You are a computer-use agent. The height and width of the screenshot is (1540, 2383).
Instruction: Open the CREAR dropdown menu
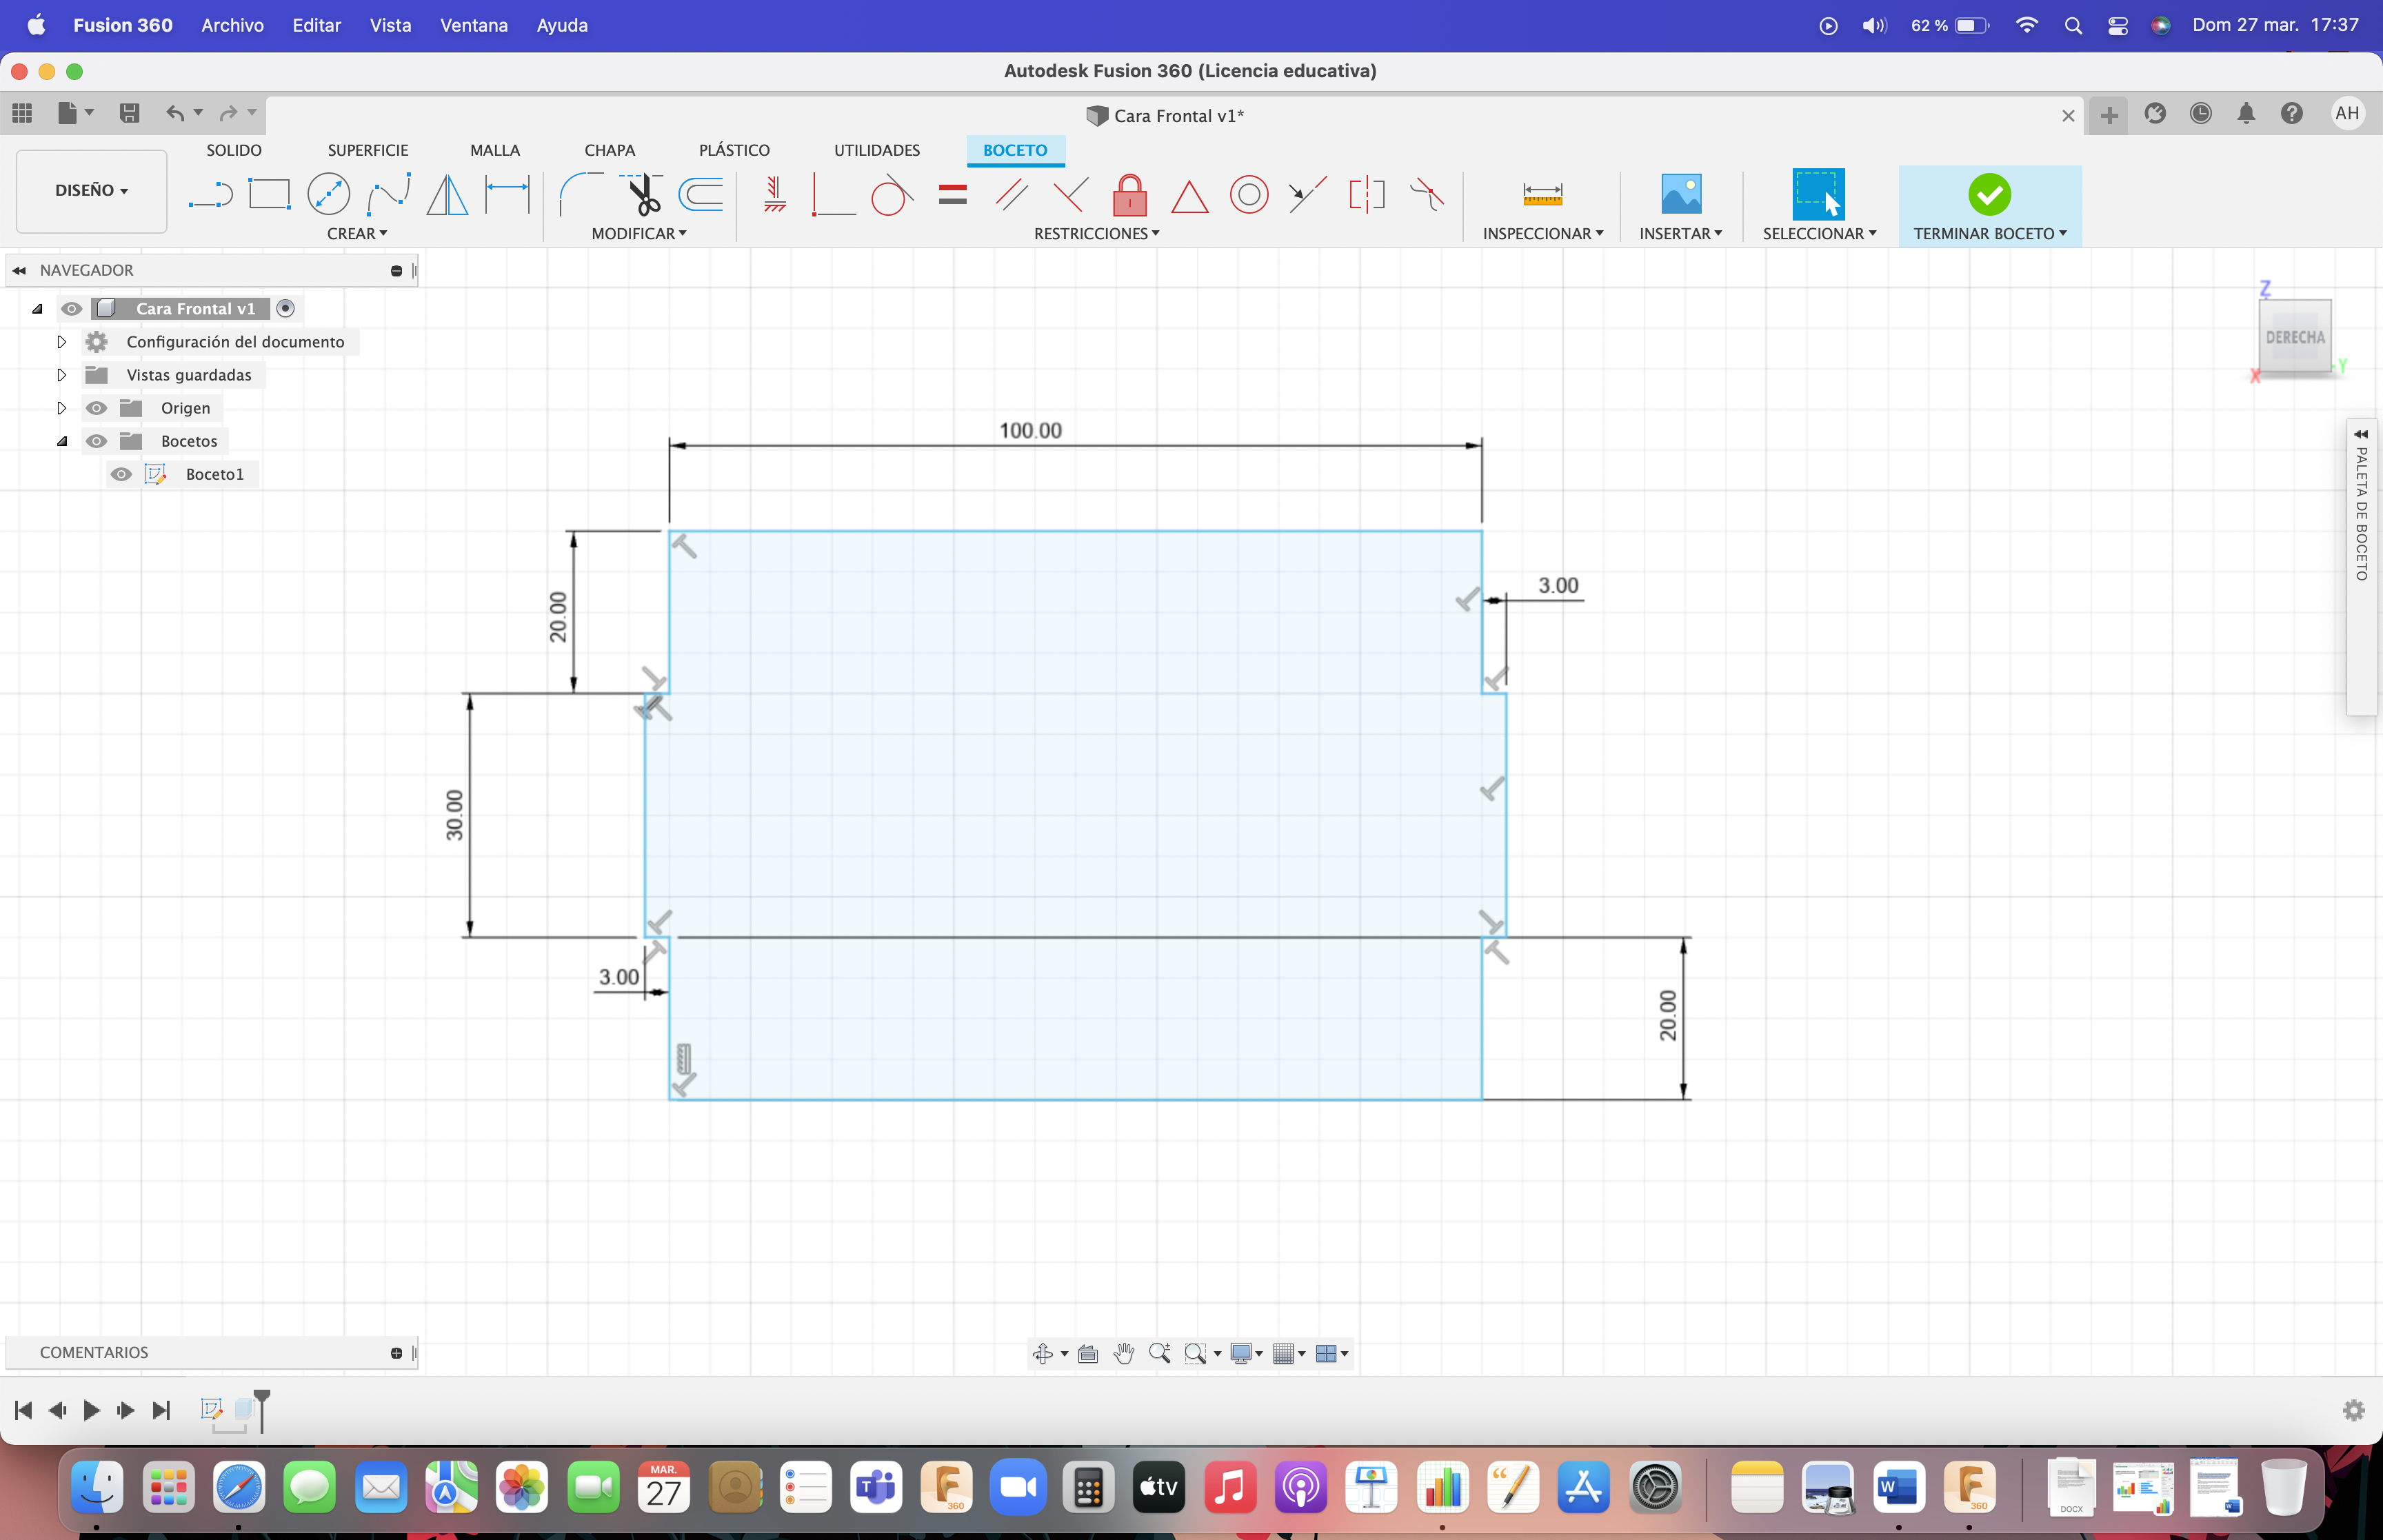[x=357, y=233]
